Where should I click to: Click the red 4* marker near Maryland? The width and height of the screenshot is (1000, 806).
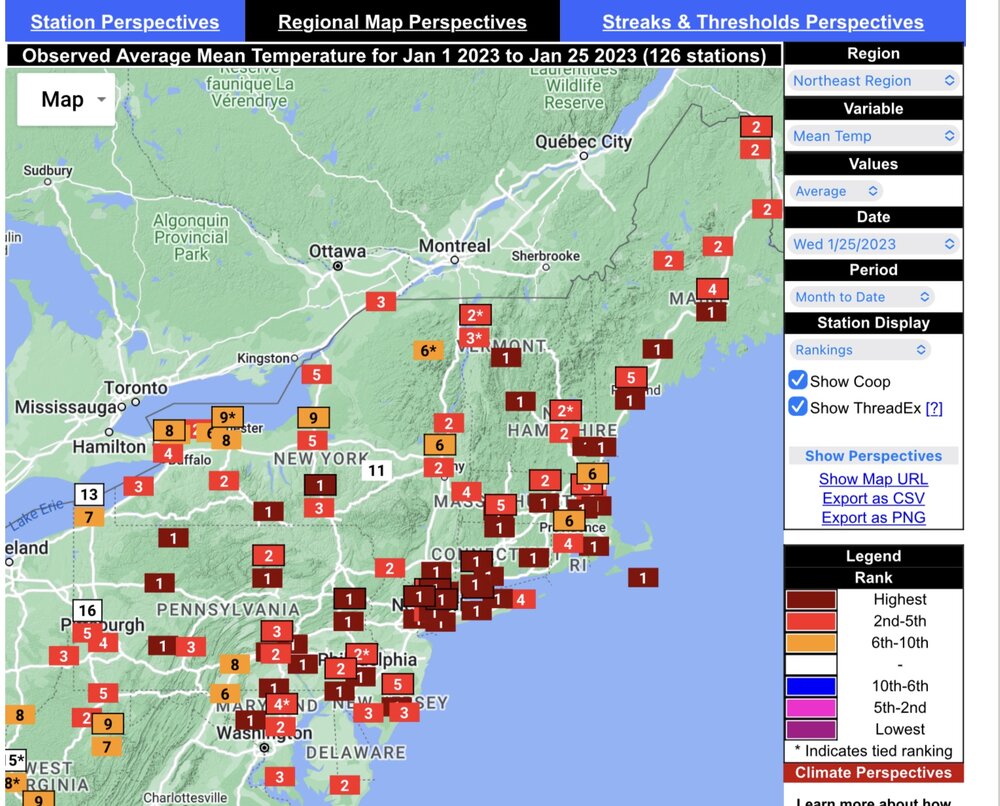click(282, 704)
